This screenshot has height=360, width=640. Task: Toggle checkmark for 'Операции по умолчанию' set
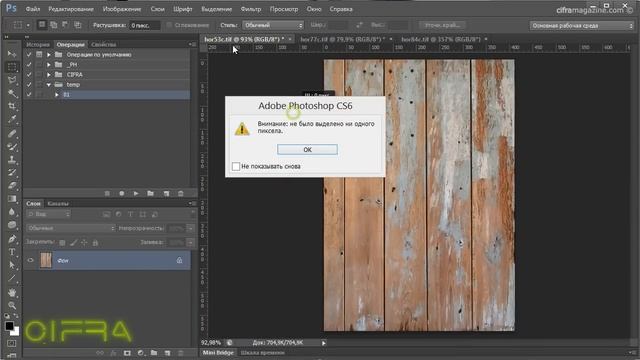(29, 54)
